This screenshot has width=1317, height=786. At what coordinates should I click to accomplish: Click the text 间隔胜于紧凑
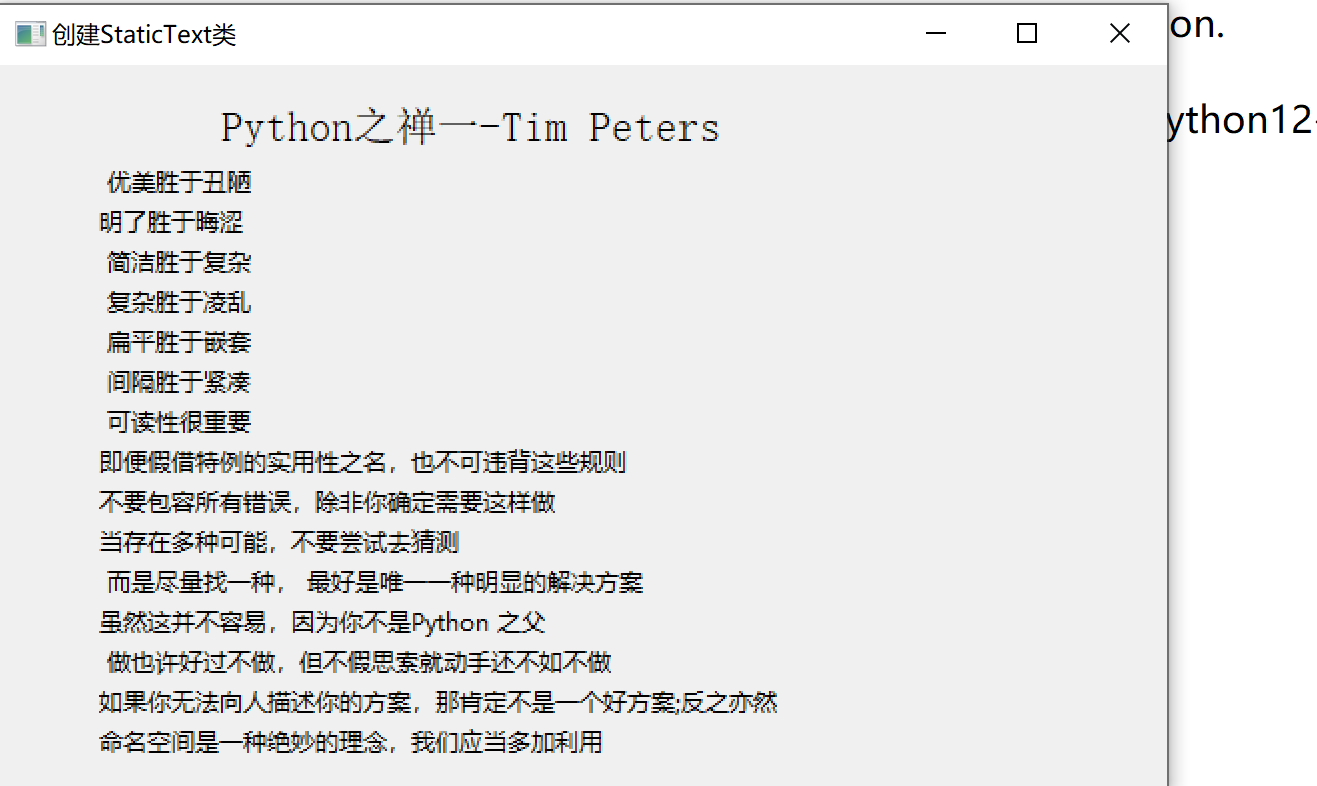pos(179,382)
